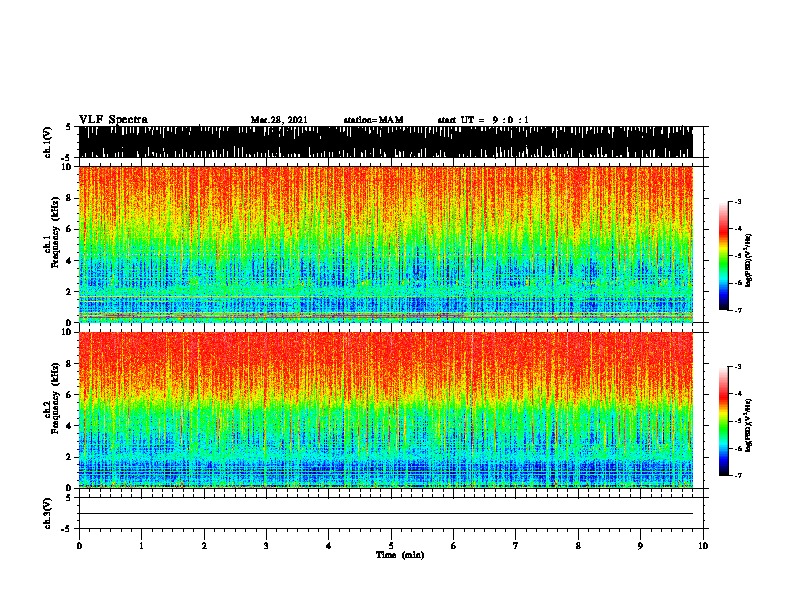Click the "8" kHz tick on ch.2 frequency axis
The image size is (792, 612).
click(71, 364)
